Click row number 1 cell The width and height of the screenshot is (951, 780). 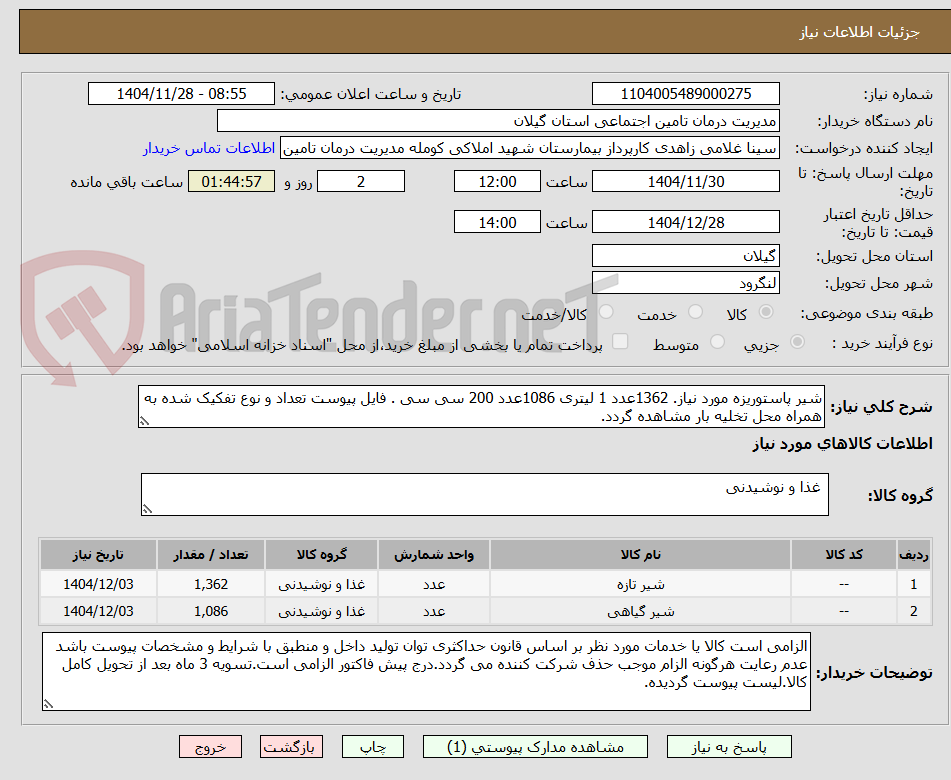click(x=913, y=584)
